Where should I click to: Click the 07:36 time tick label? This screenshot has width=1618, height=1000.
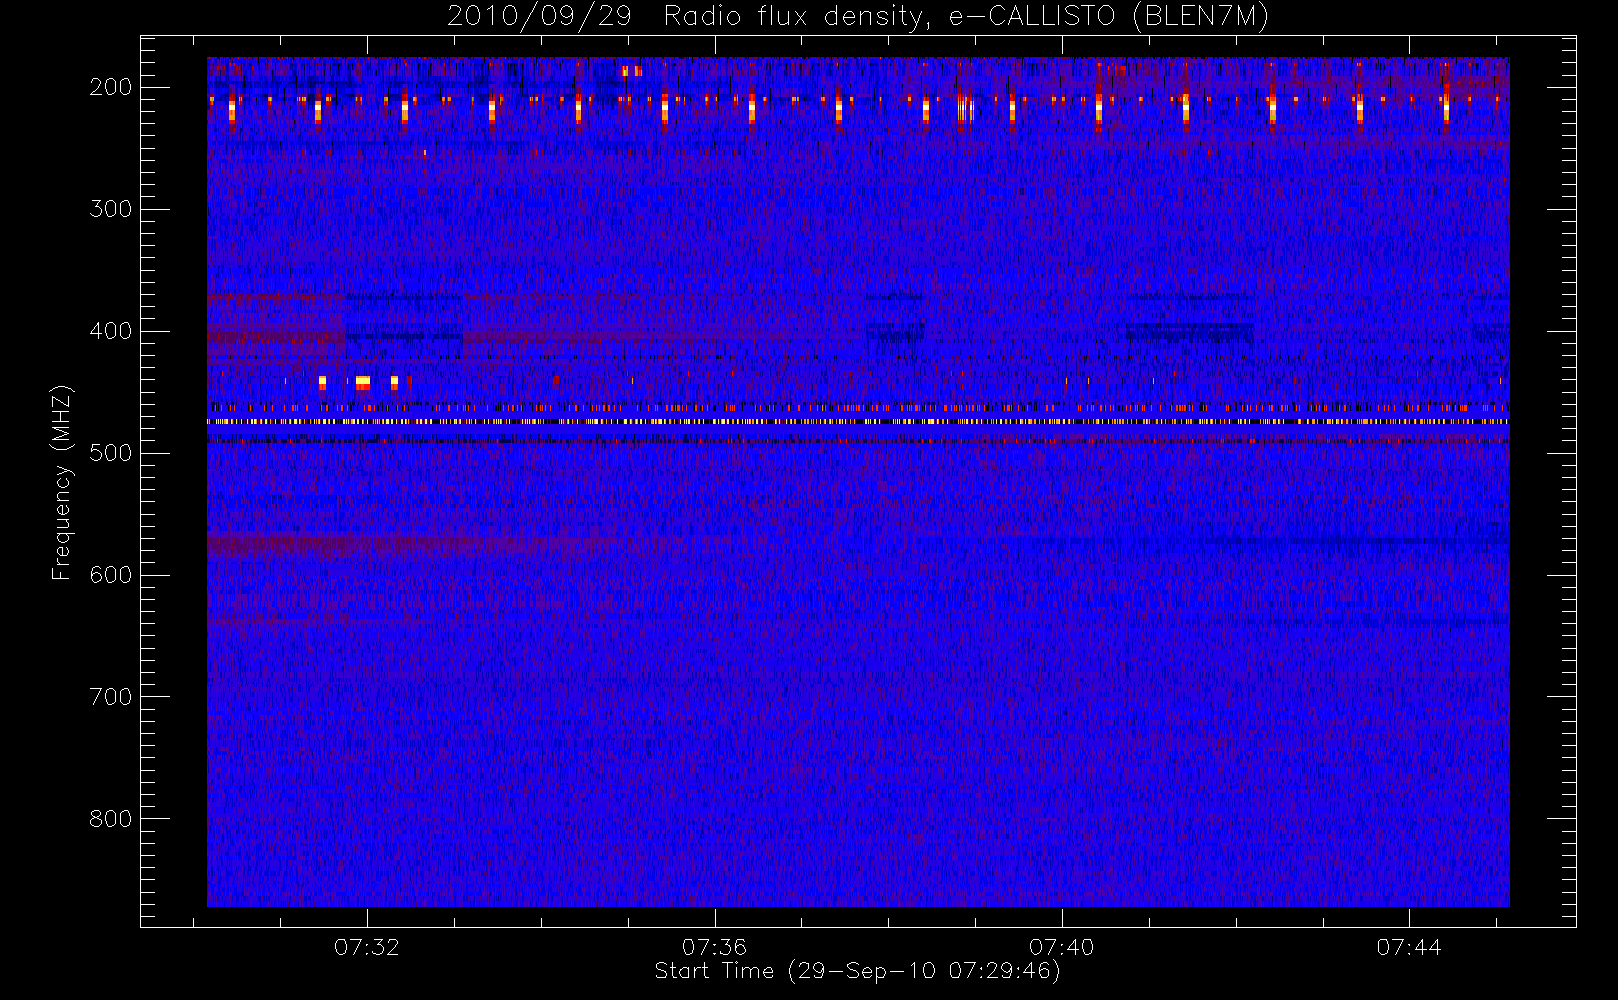pos(714,947)
